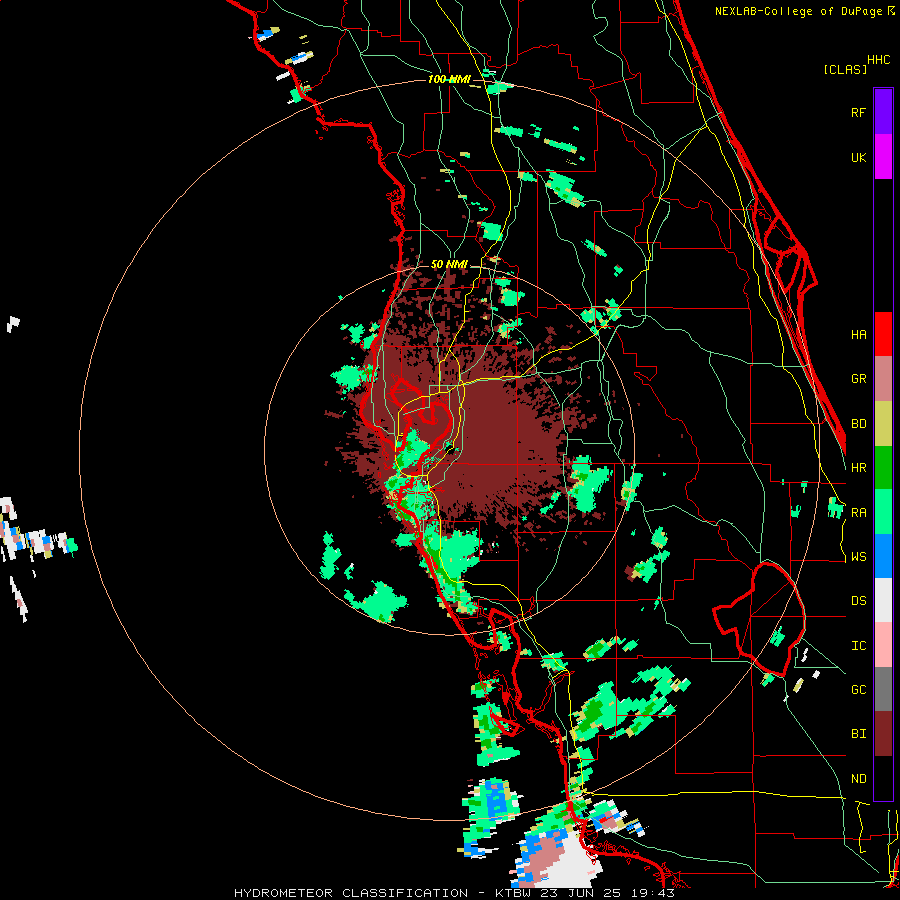Click the "RF" legend label
900x900 pixels.
tap(858, 112)
